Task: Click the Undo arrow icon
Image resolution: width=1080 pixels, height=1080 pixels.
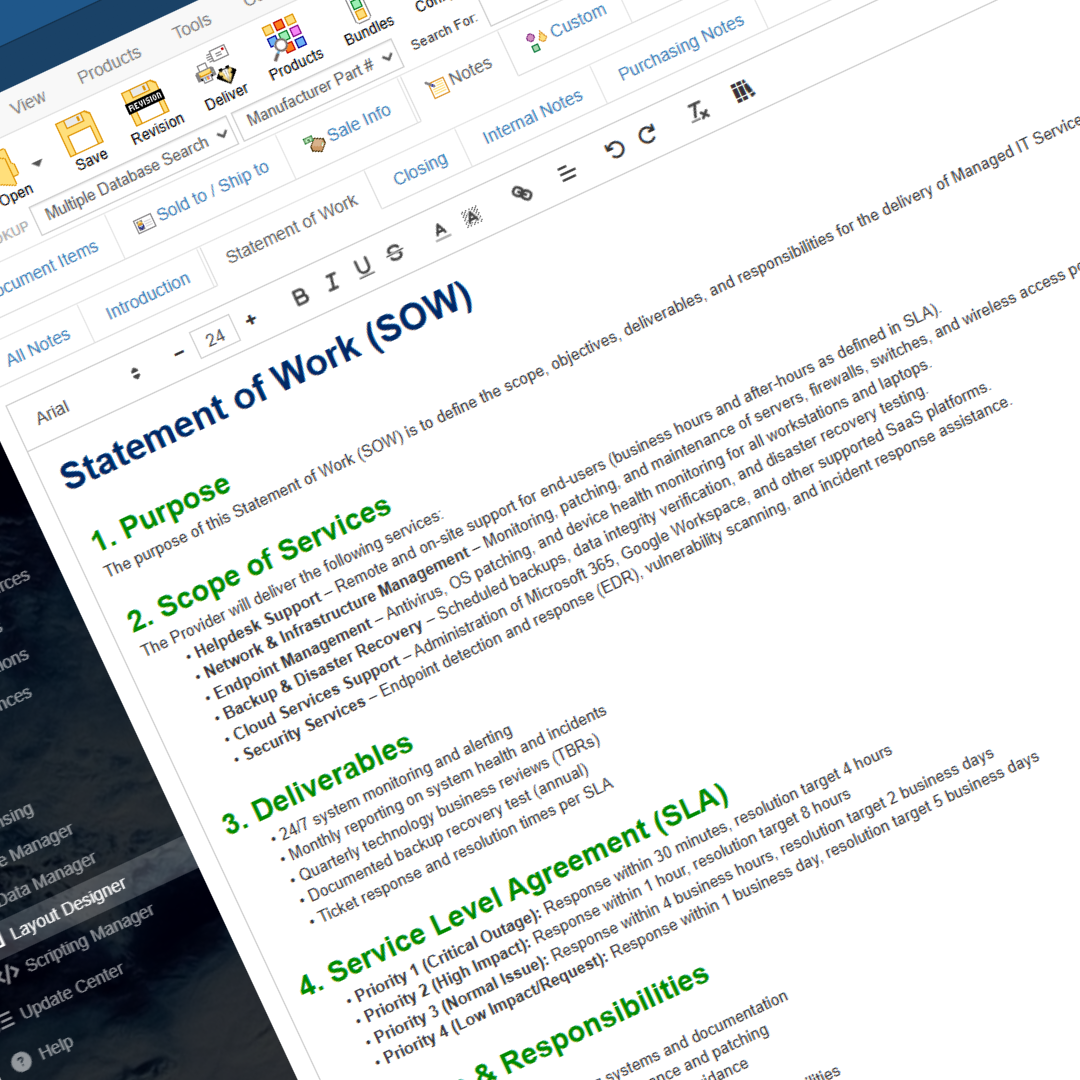Action: (614, 149)
